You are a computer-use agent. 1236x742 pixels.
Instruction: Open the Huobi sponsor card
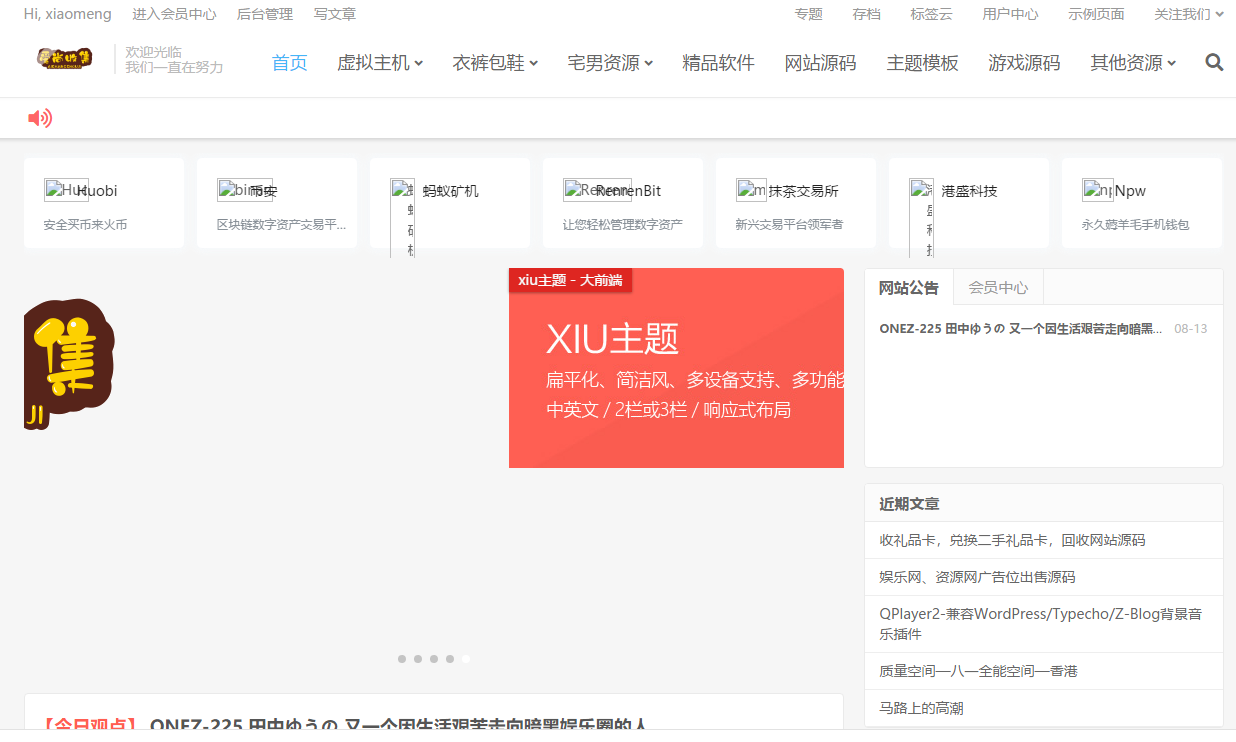coord(104,203)
